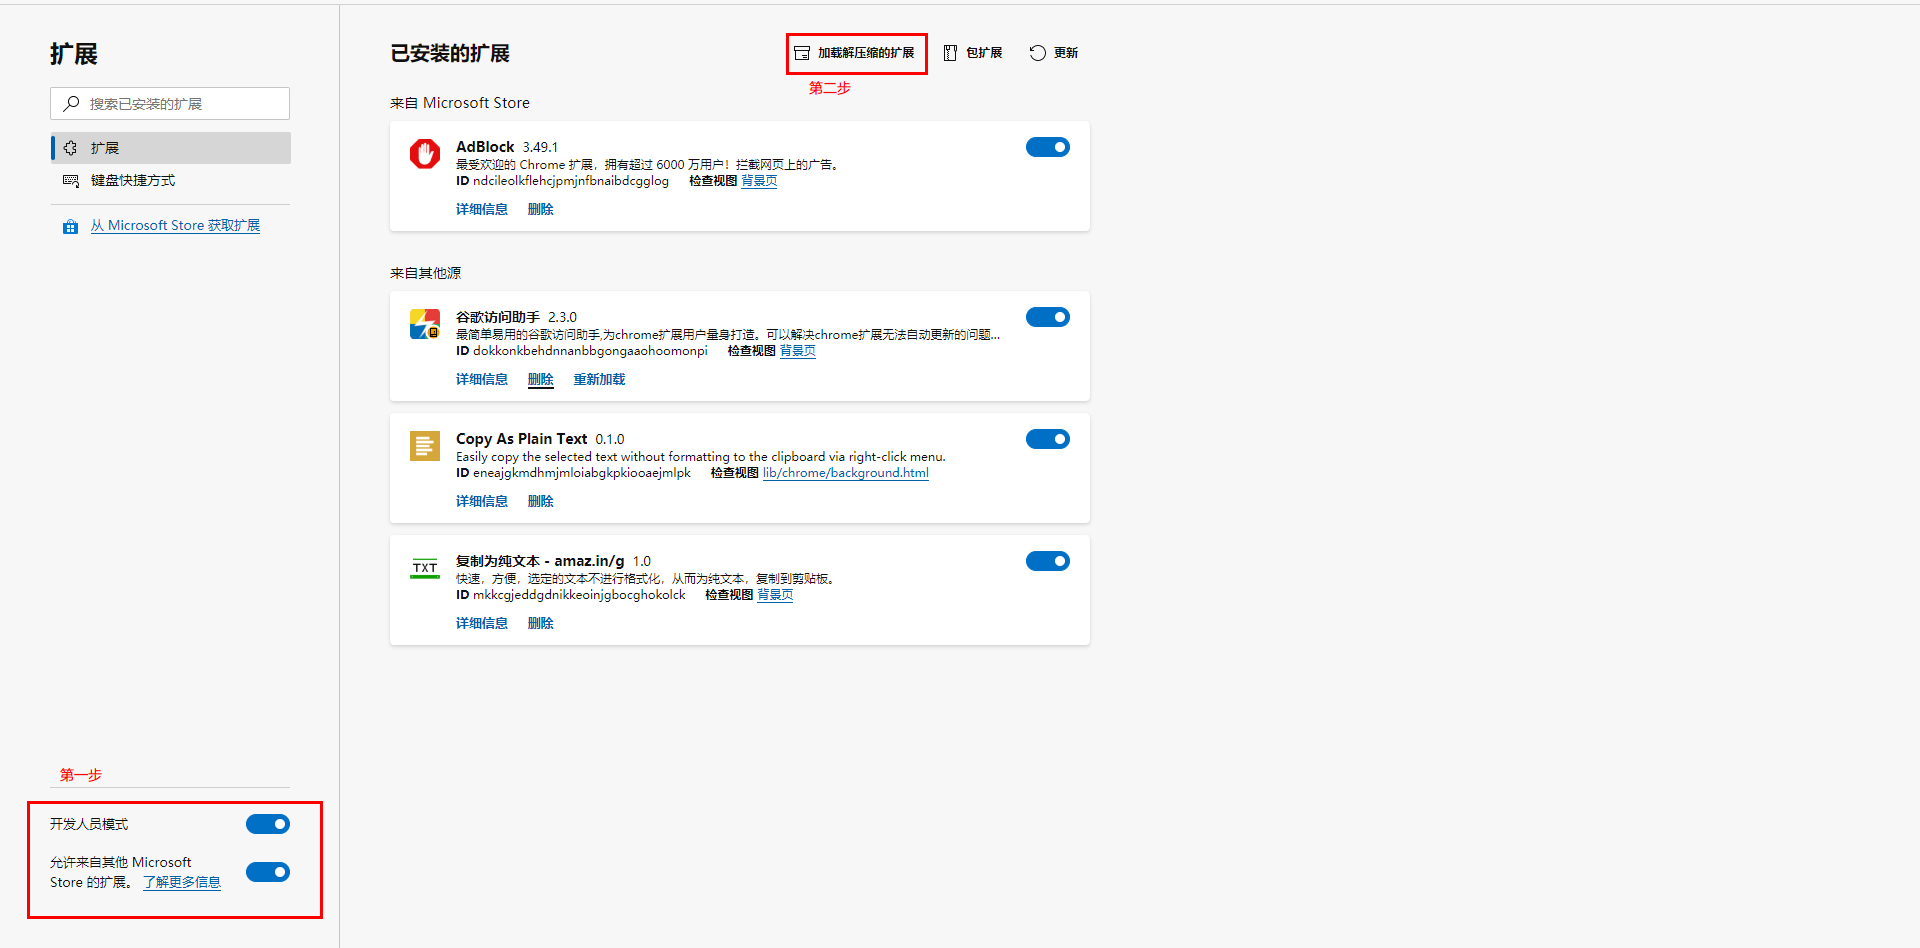This screenshot has height=948, width=1920.
Task: Click the 更新 refresh icon
Action: [x=1037, y=53]
